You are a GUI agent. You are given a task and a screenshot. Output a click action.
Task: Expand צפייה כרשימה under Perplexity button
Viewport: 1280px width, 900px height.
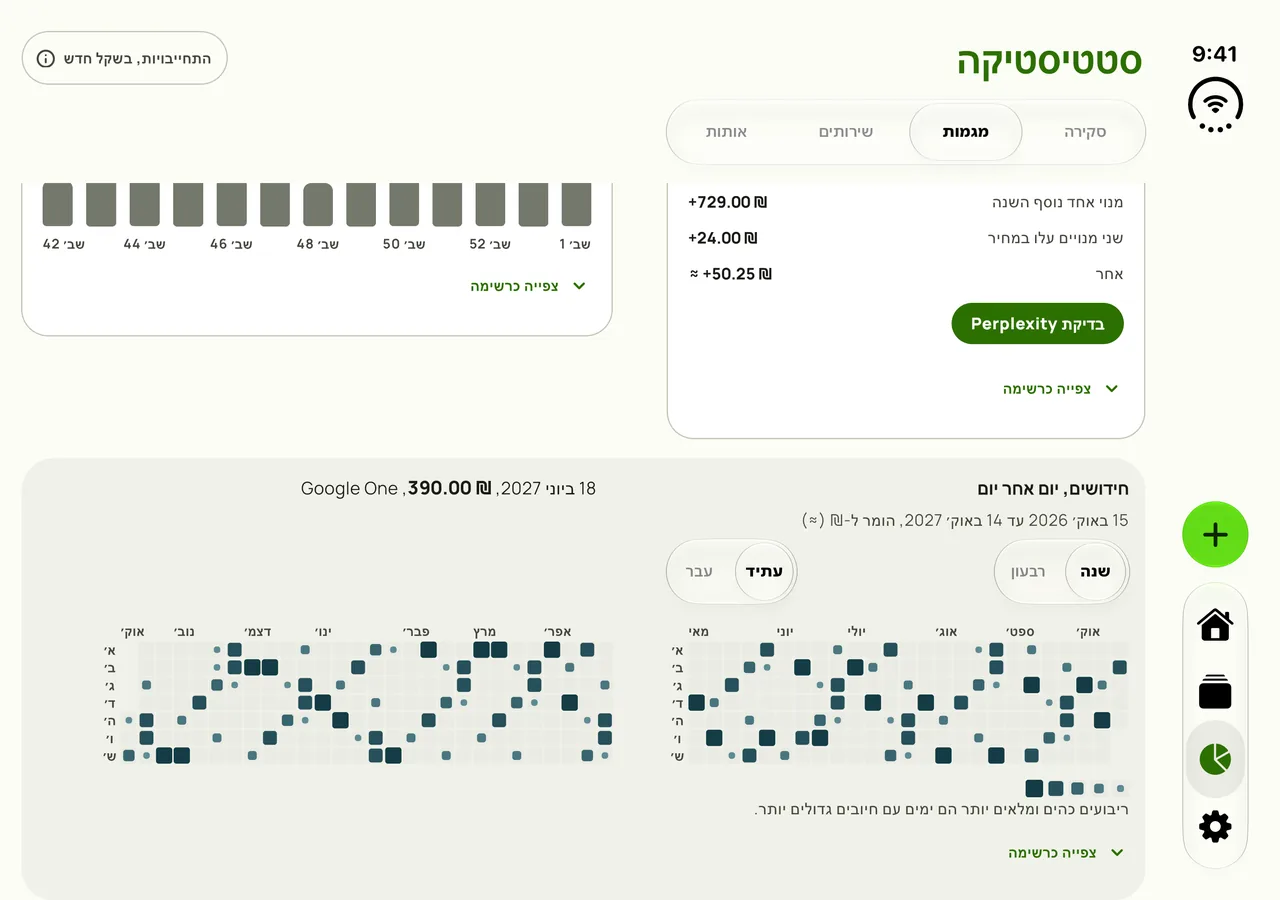(1061, 389)
